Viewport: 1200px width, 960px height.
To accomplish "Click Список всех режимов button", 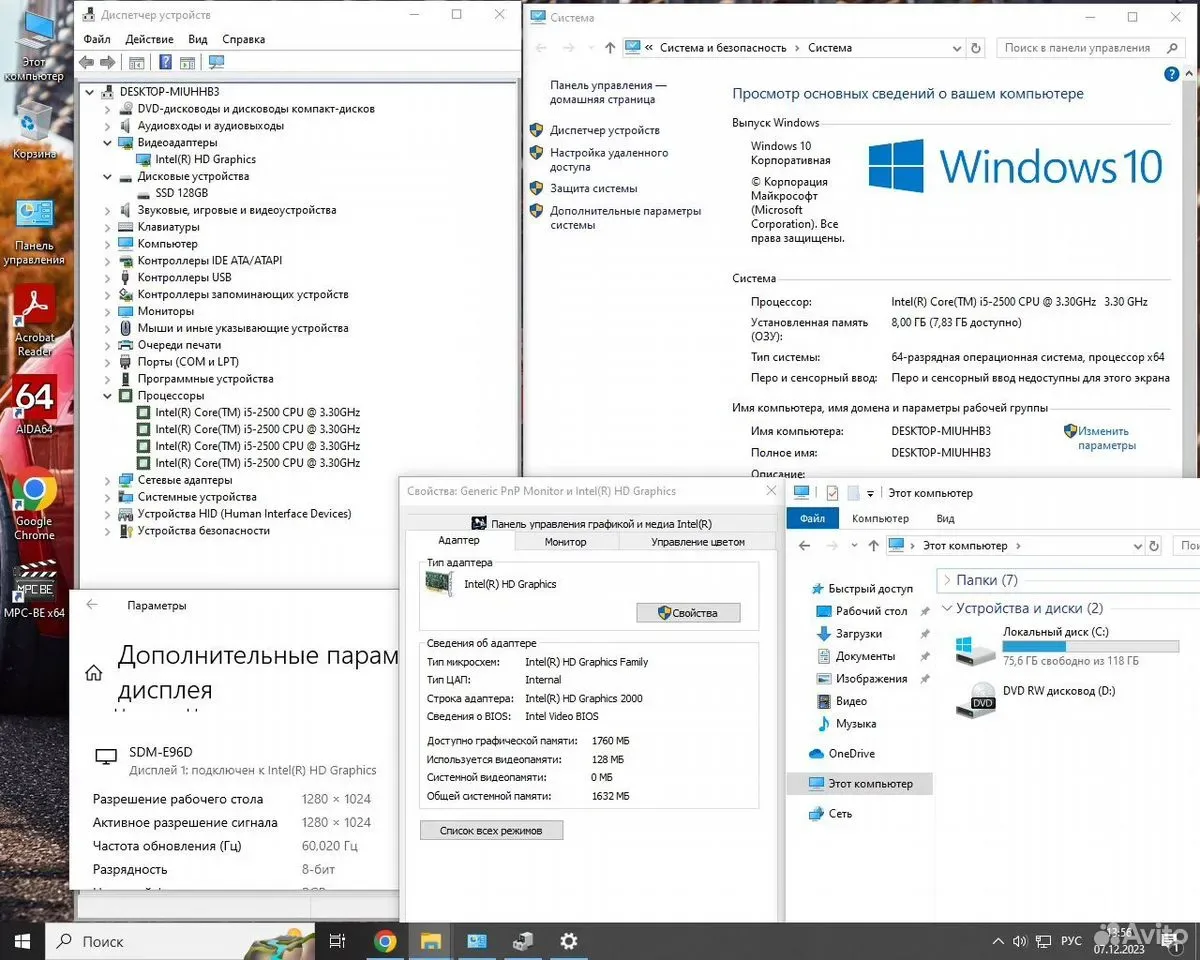I will pyautogui.click(x=491, y=830).
